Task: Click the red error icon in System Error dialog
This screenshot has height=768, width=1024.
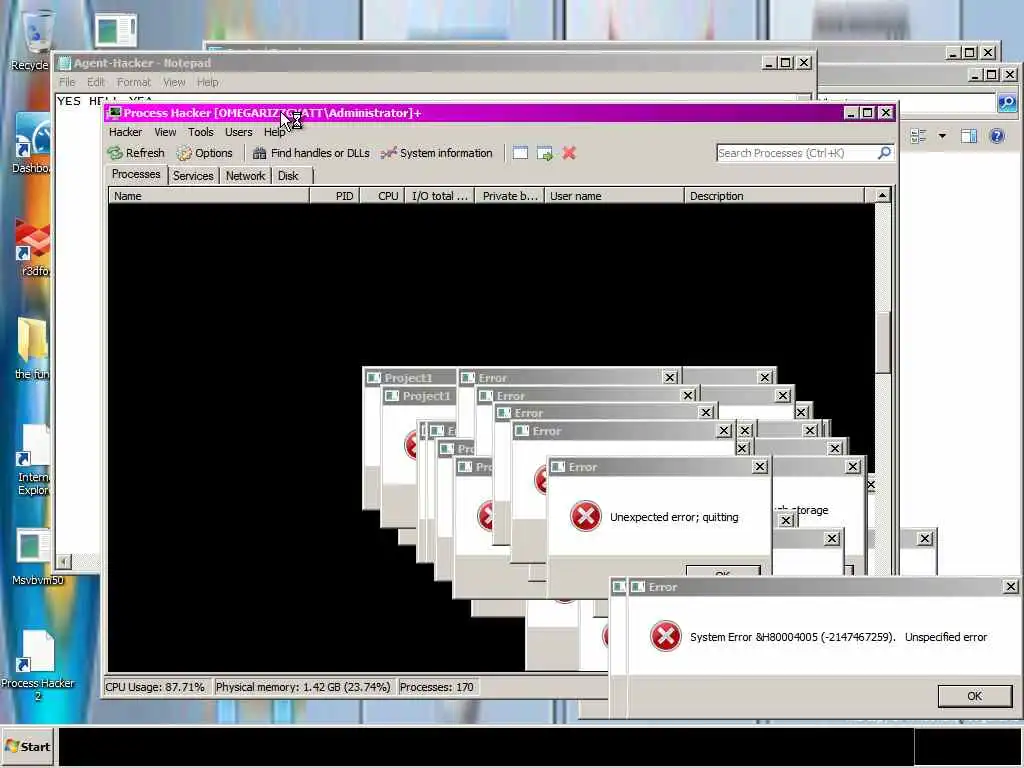Action: tap(665, 636)
